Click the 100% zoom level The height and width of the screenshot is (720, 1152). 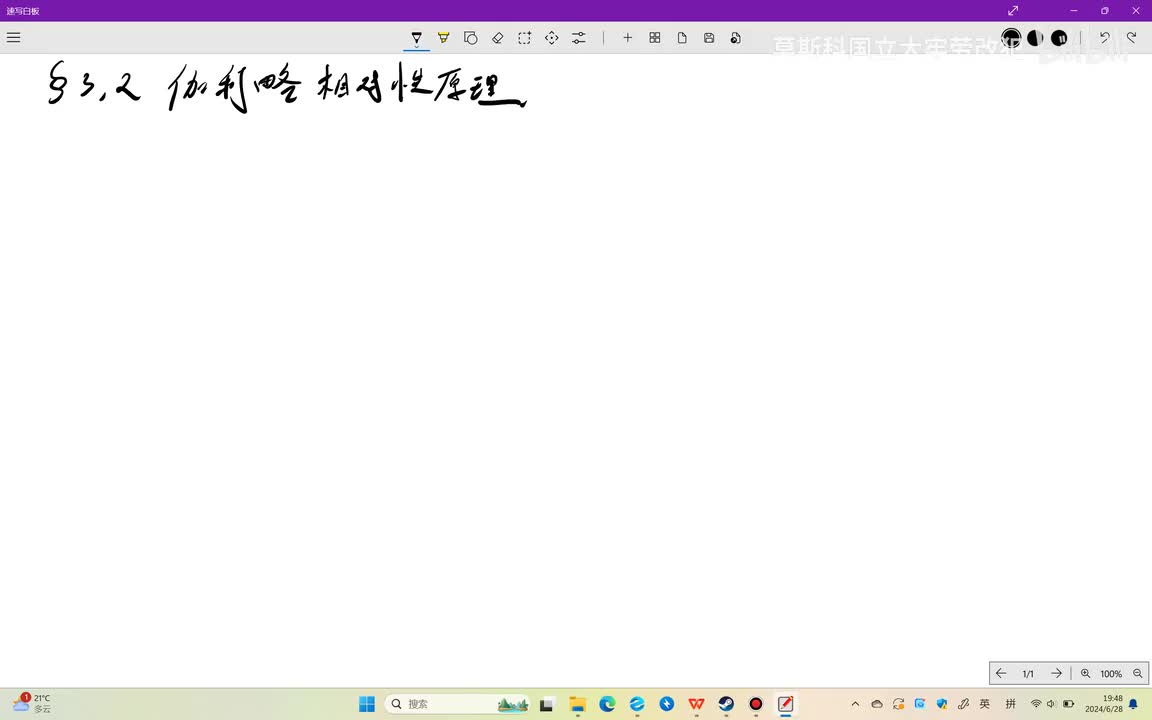[x=1111, y=674]
